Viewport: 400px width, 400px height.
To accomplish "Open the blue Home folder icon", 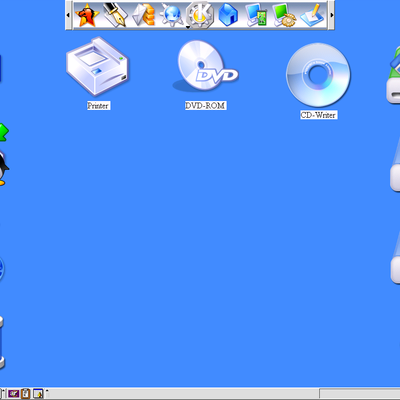I will [228, 15].
